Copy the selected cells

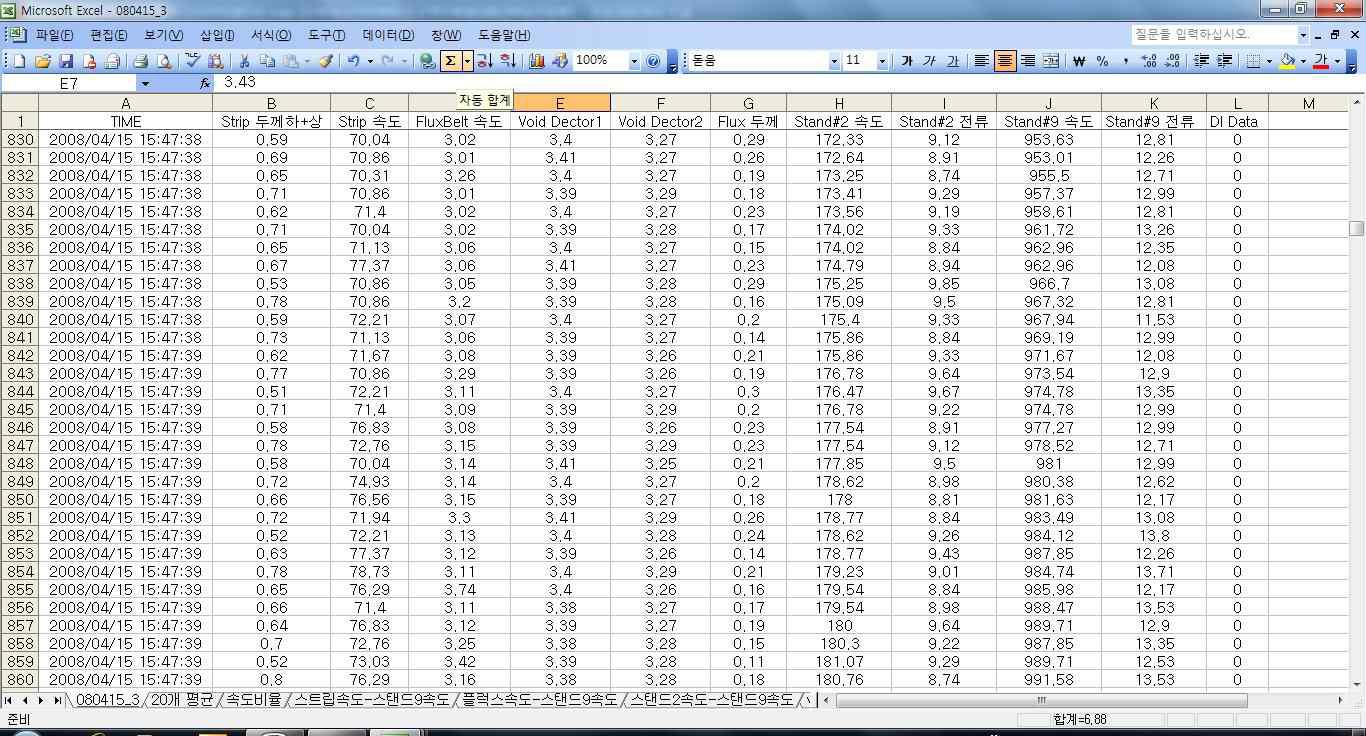[x=267, y=61]
